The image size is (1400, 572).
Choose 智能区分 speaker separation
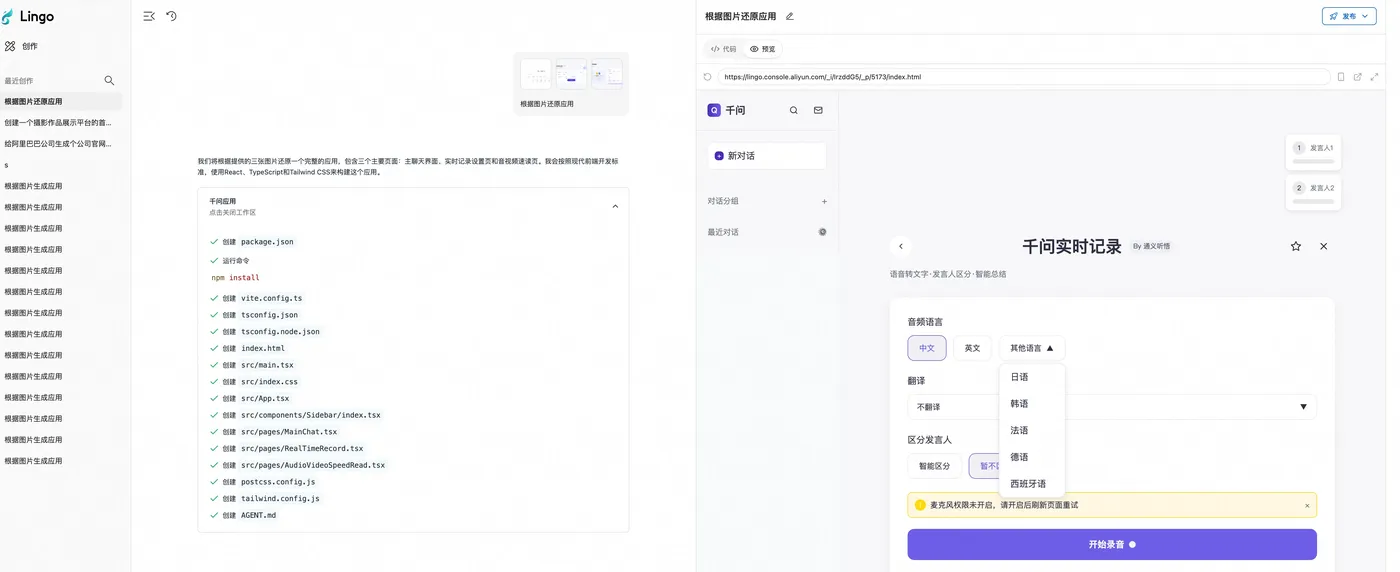935,466
